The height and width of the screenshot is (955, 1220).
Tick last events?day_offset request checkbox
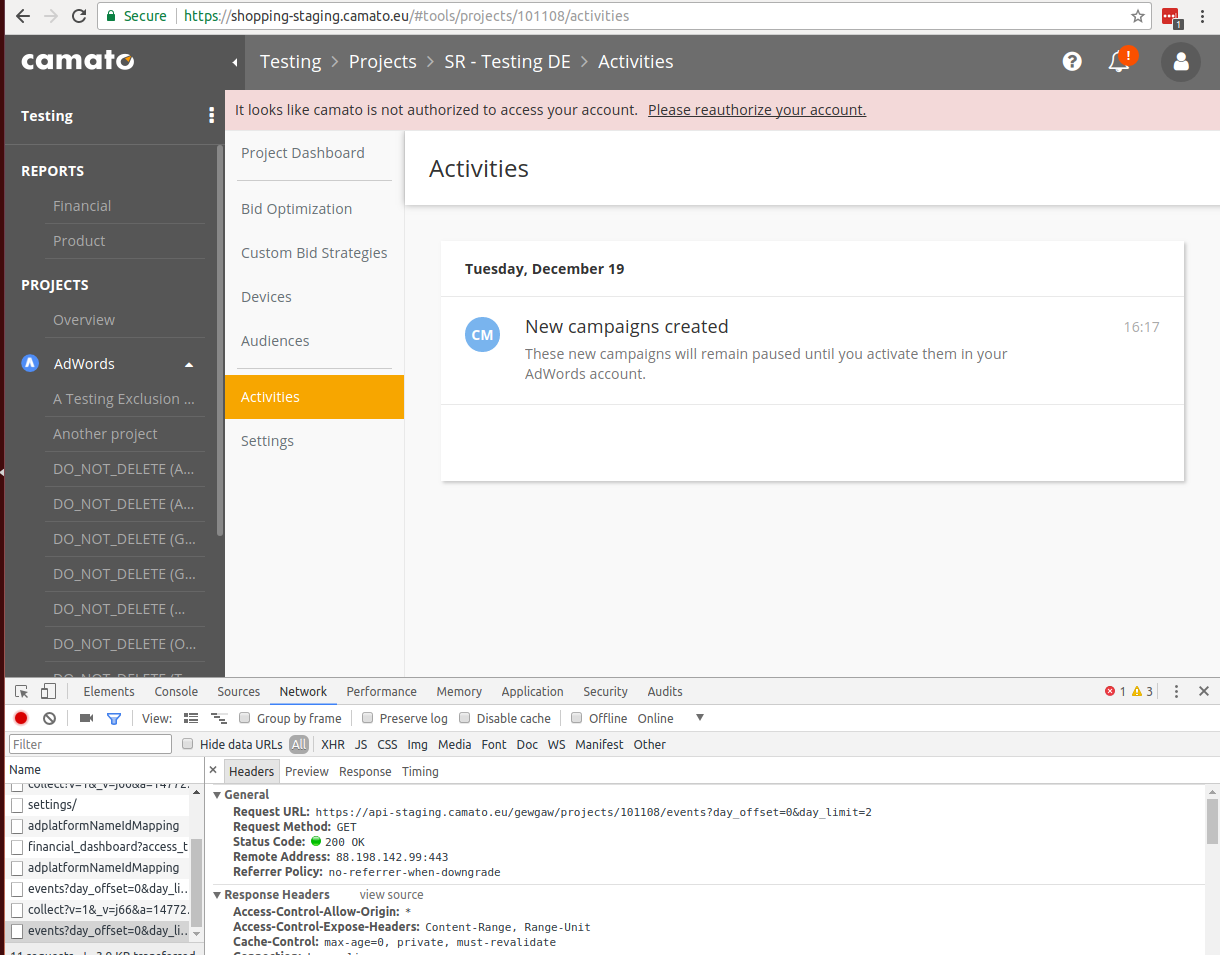pyautogui.click(x=17, y=931)
